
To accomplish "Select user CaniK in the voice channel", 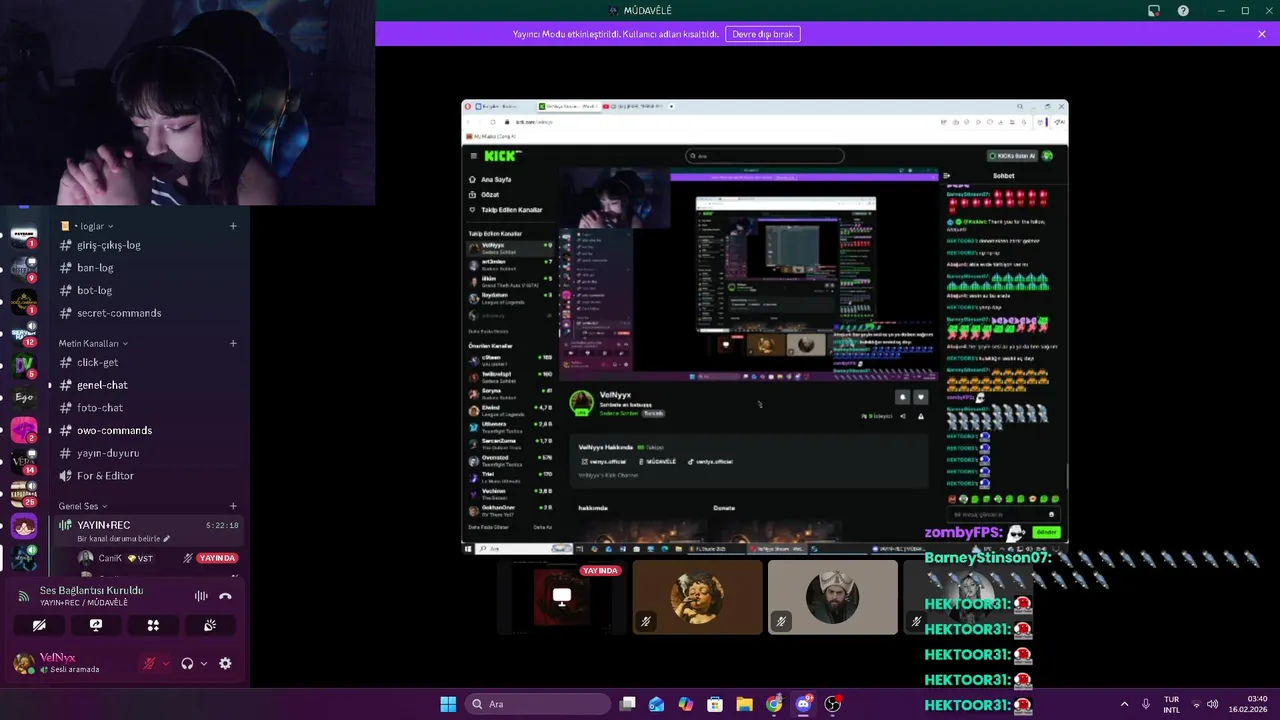I will pyautogui.click(x=157, y=558).
